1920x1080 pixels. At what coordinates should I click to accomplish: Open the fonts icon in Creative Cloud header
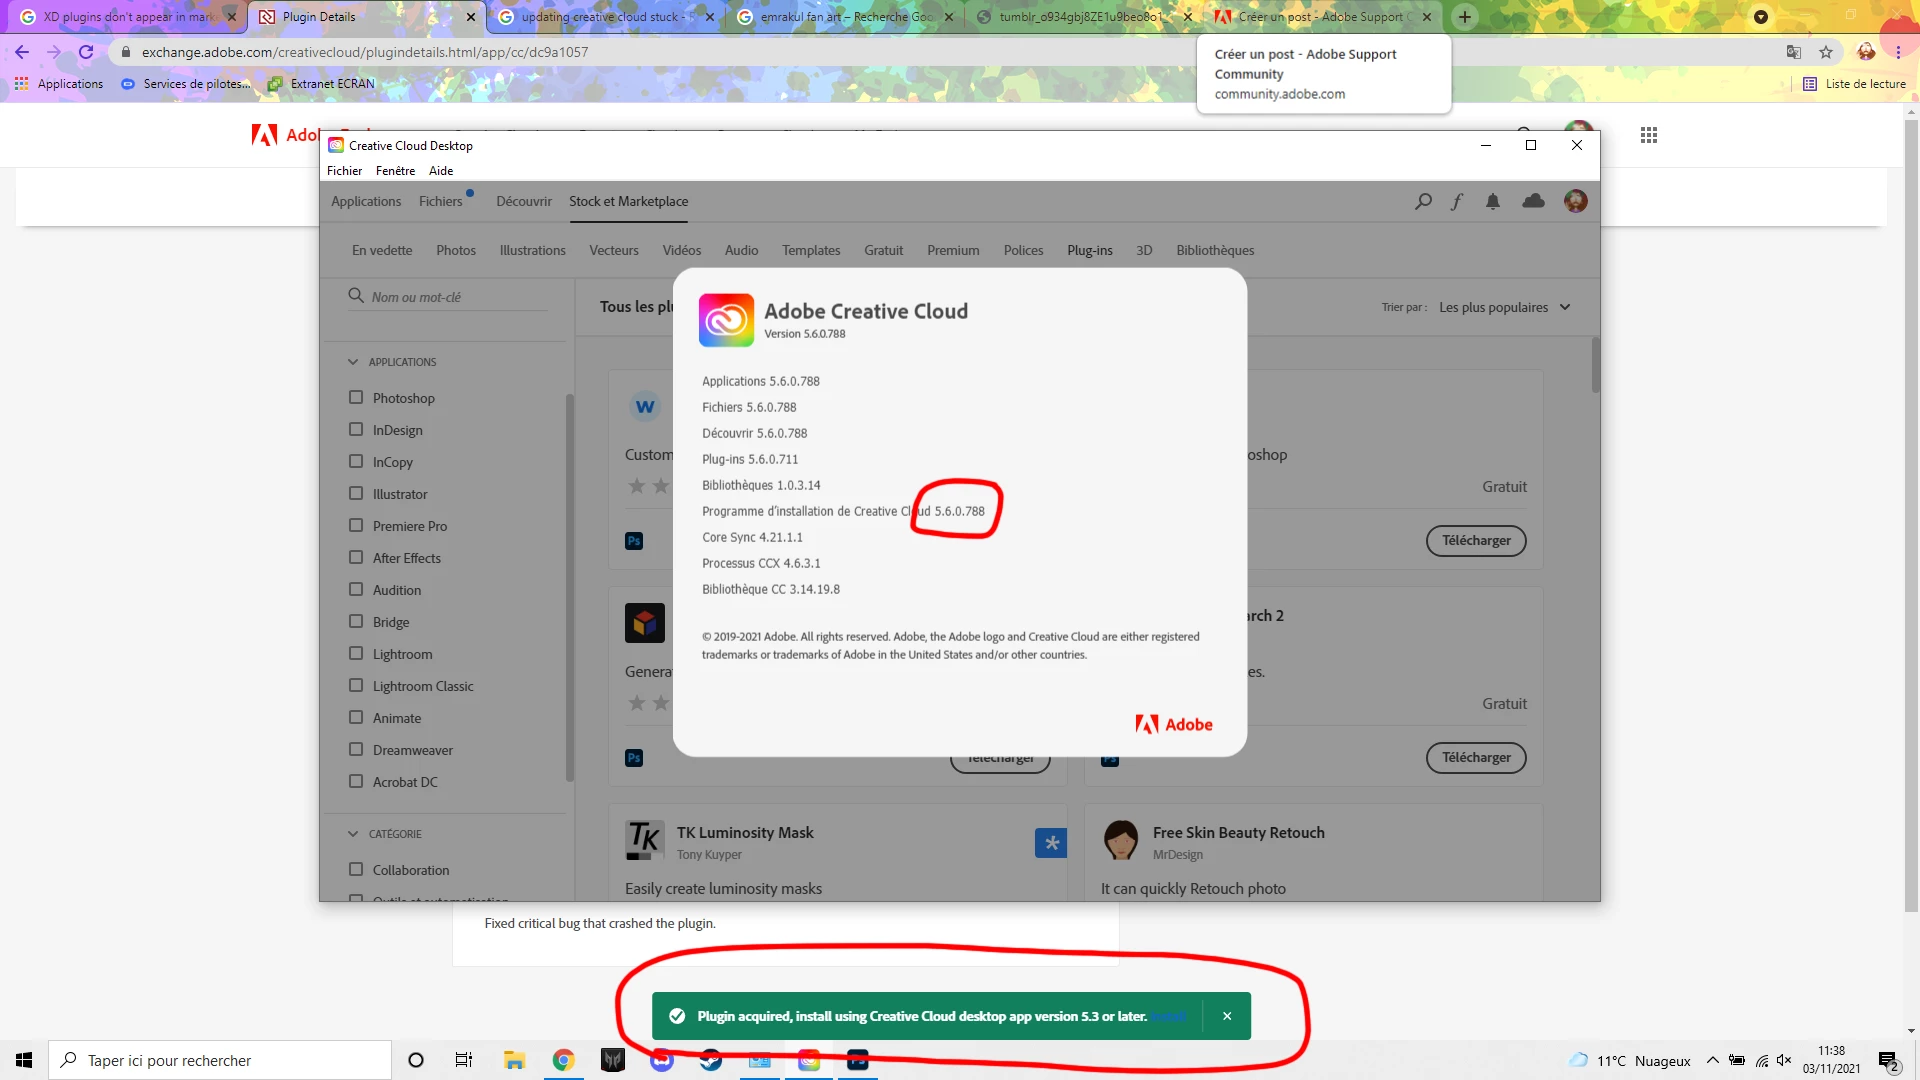click(x=1457, y=202)
